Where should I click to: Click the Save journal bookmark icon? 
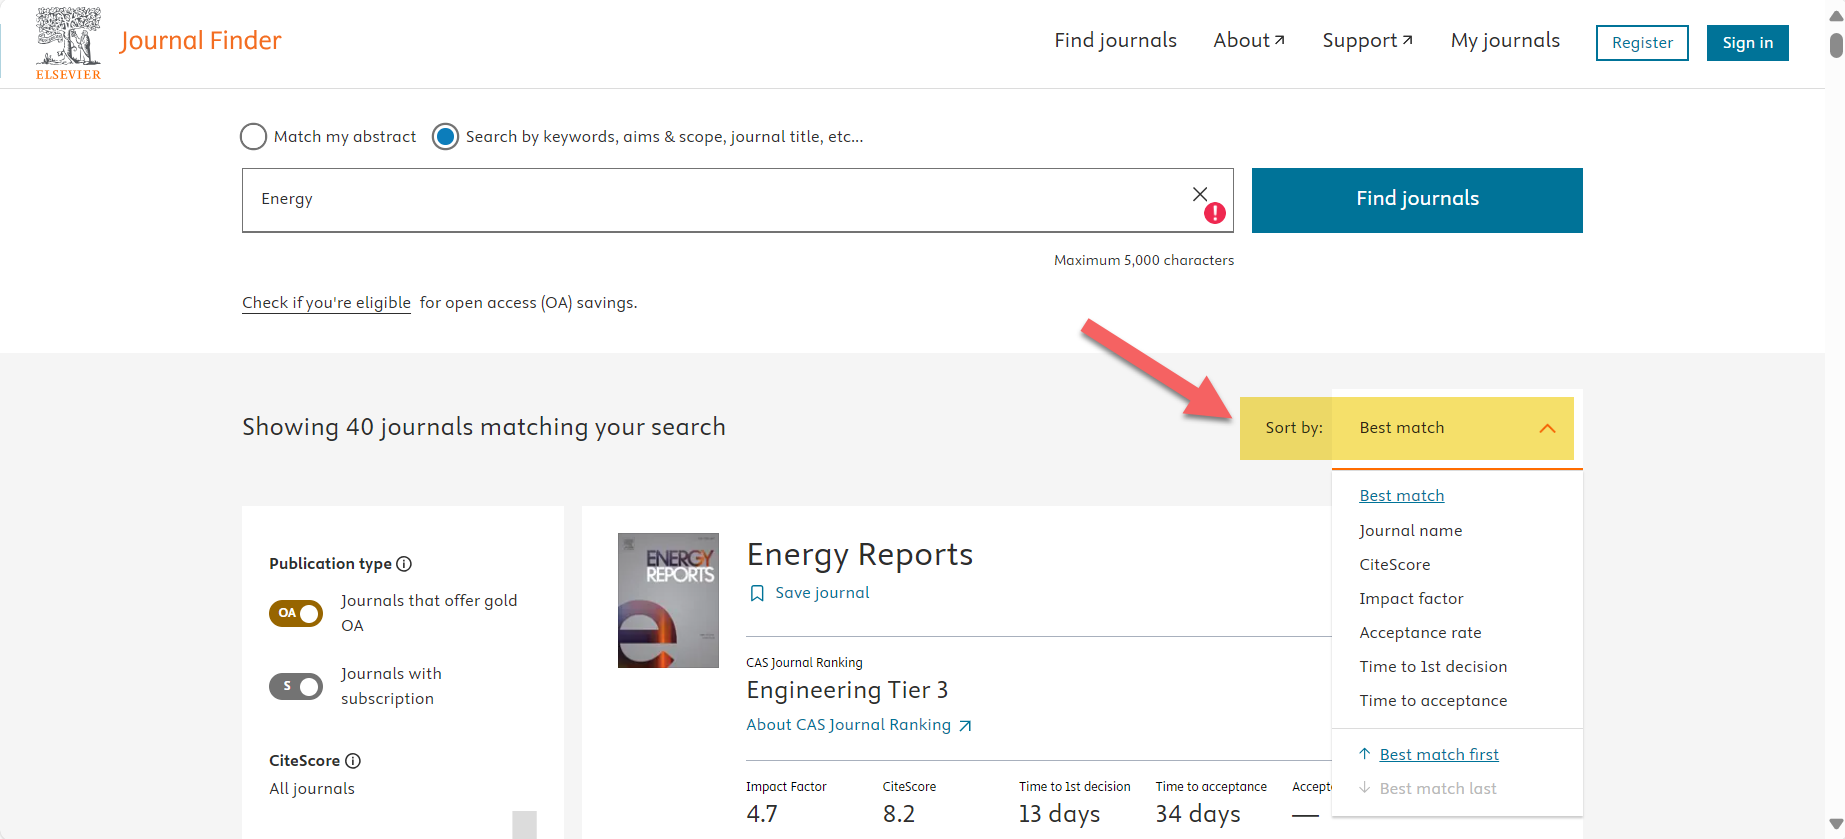757,593
